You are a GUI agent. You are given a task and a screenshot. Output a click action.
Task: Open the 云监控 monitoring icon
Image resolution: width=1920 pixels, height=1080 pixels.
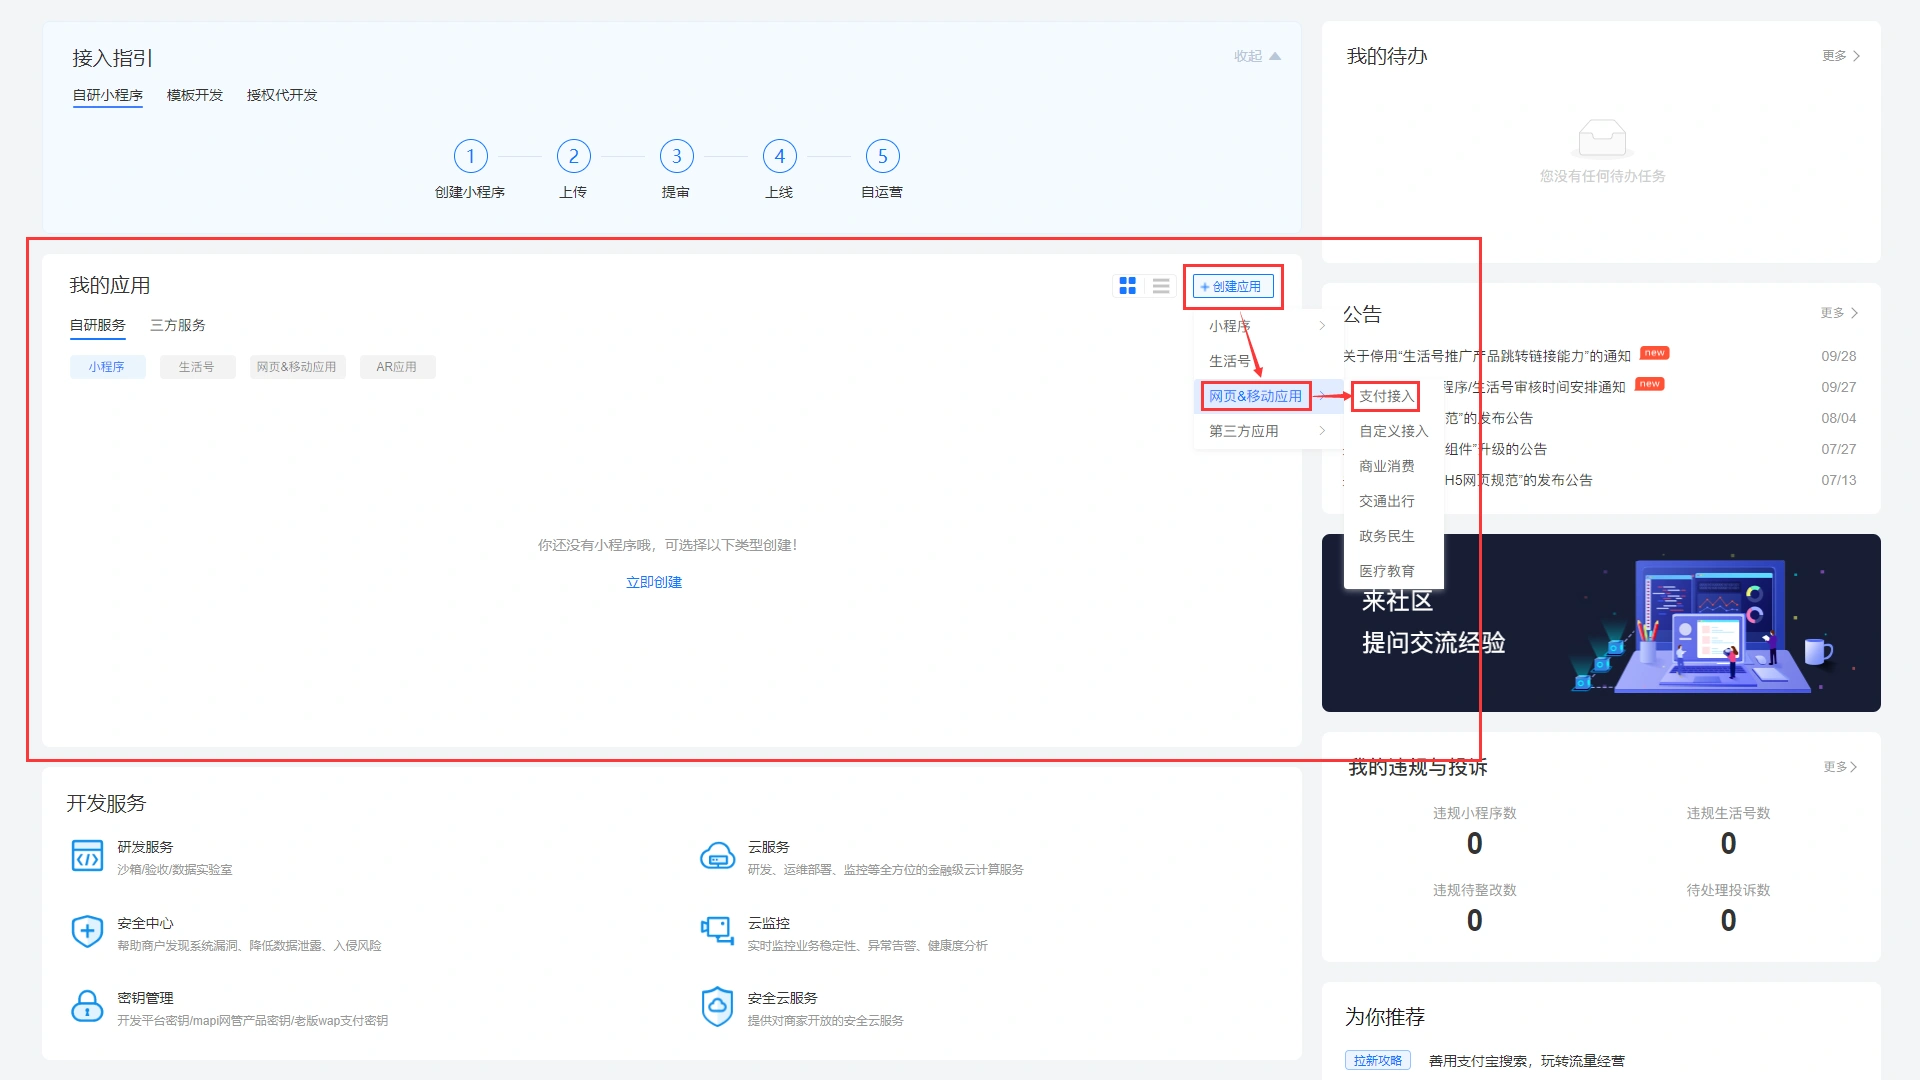click(717, 931)
